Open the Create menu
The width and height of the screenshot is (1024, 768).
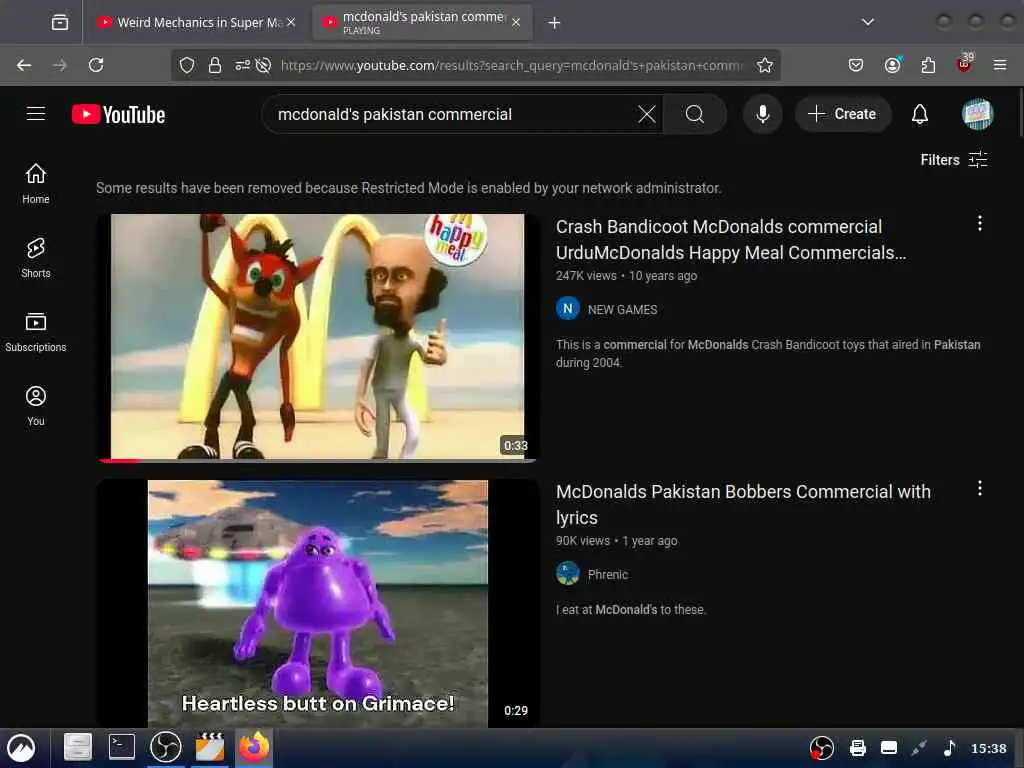842,114
